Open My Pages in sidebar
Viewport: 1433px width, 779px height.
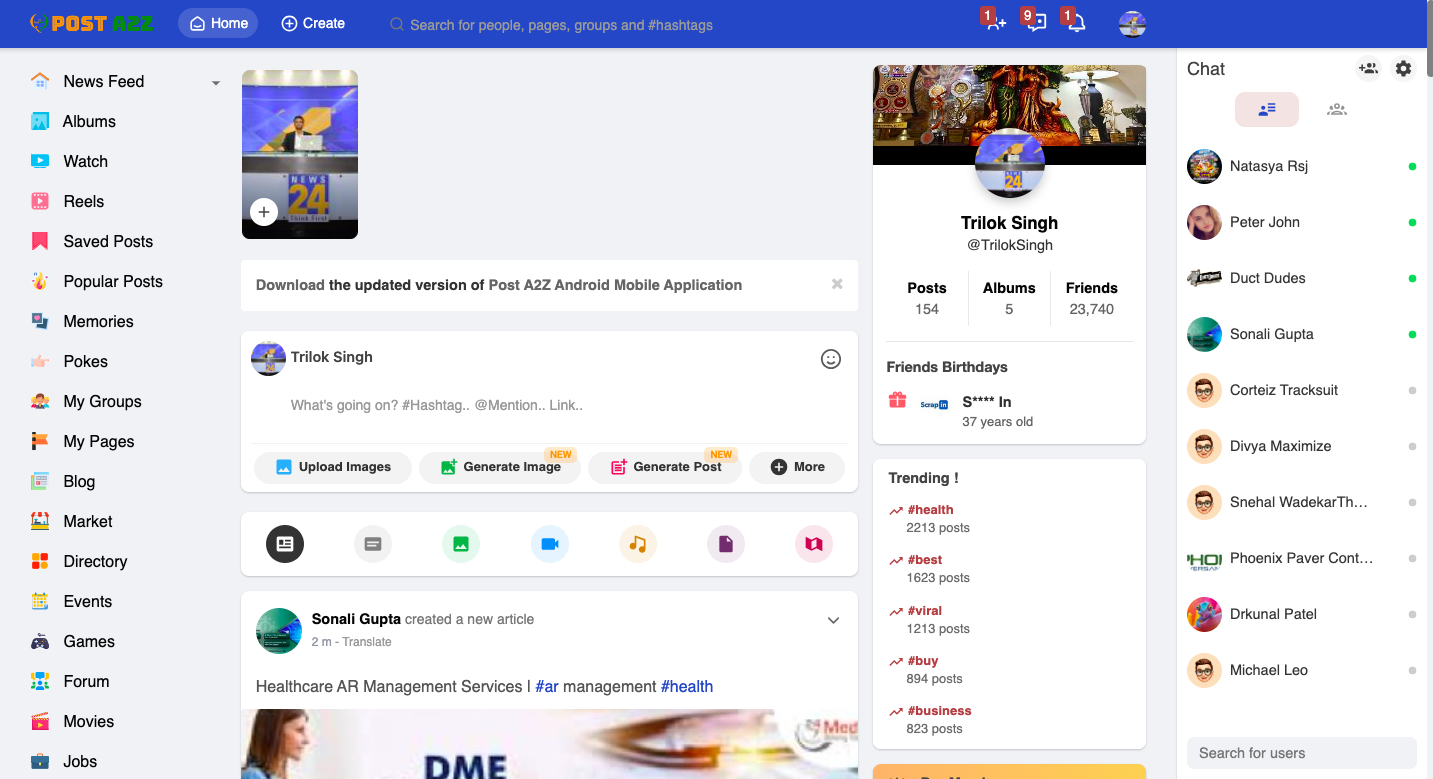click(98, 441)
